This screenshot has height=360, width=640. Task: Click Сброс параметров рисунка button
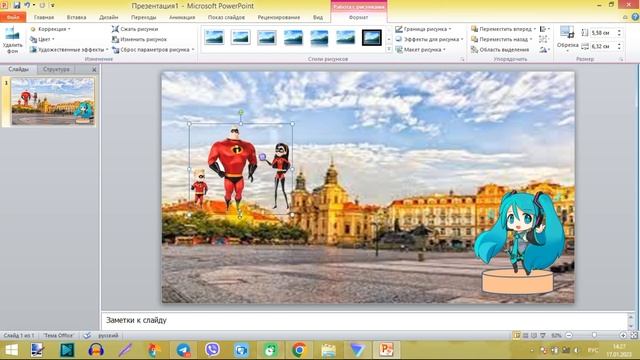[151, 49]
